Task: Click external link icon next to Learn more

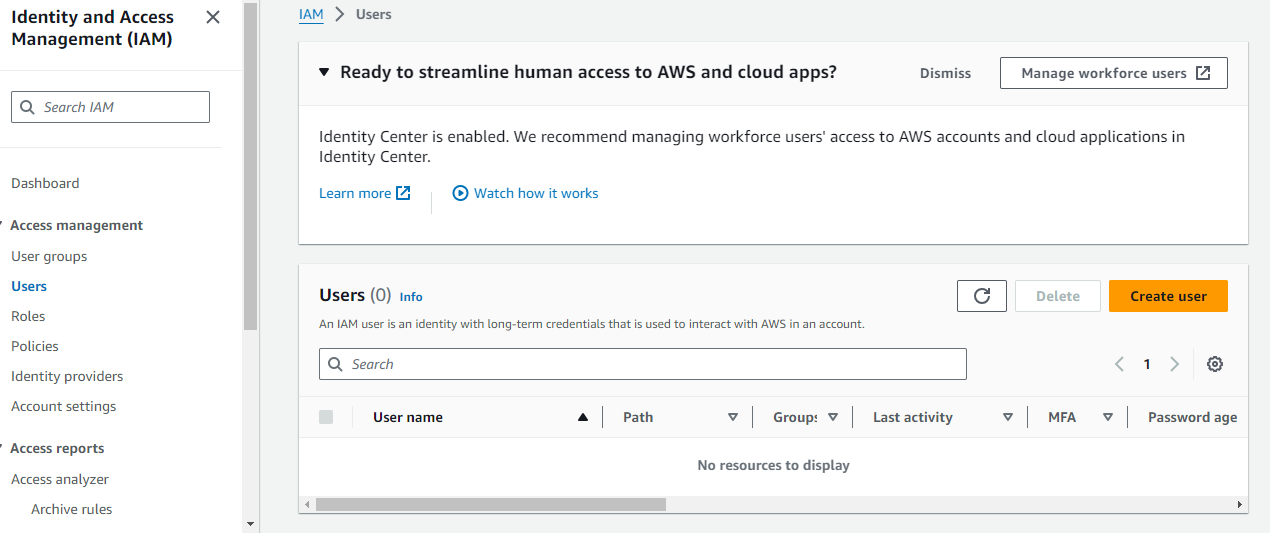Action: tap(403, 193)
